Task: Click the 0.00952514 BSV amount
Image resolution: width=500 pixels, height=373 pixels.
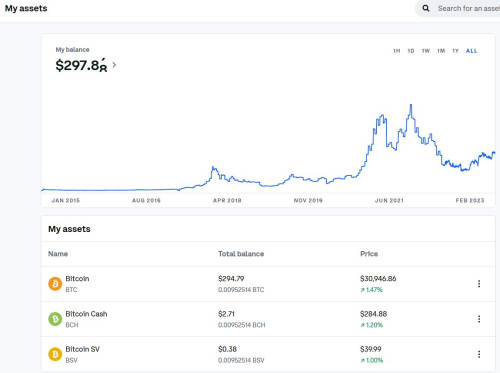Action: [241, 360]
